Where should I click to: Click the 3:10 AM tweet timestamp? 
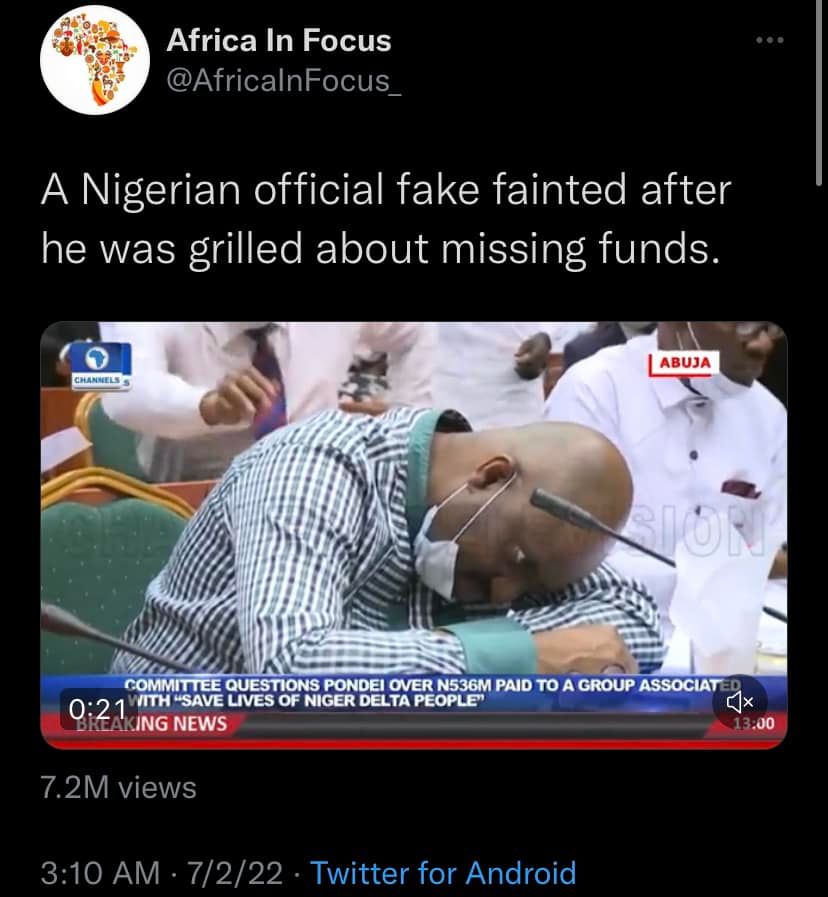[100, 872]
